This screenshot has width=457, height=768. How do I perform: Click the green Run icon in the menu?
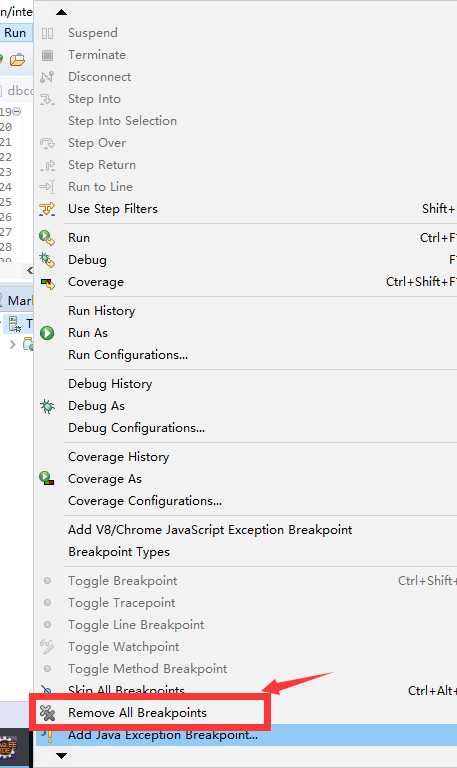click(47, 238)
